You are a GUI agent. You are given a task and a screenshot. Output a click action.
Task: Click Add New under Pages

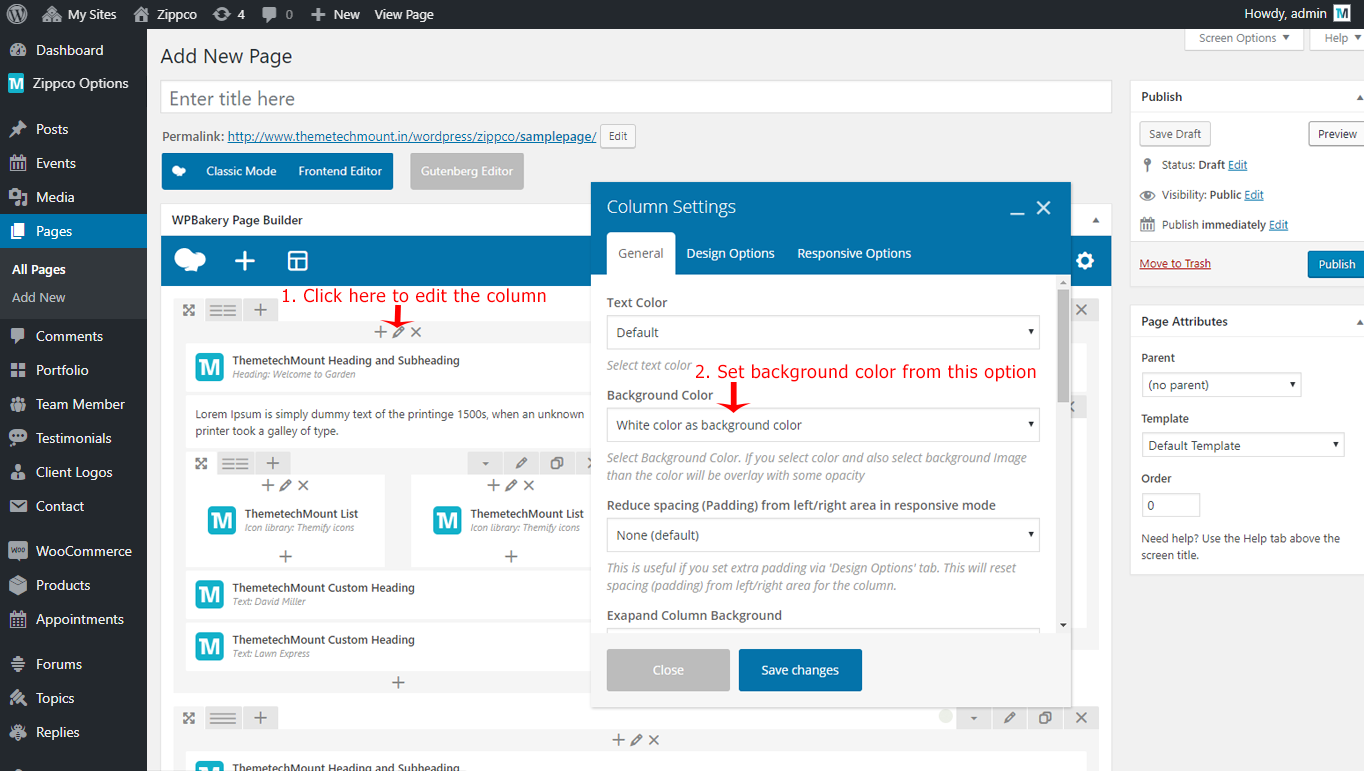point(39,297)
